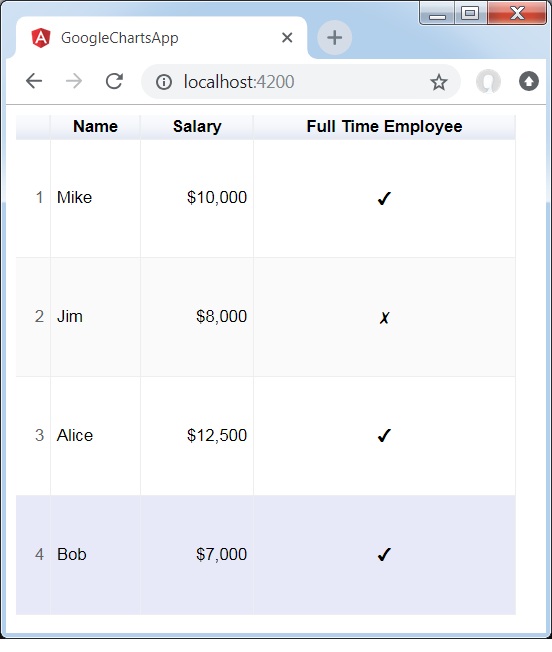This screenshot has height=652, width=552.
Task: Click the forward navigation arrow
Action: [74, 81]
